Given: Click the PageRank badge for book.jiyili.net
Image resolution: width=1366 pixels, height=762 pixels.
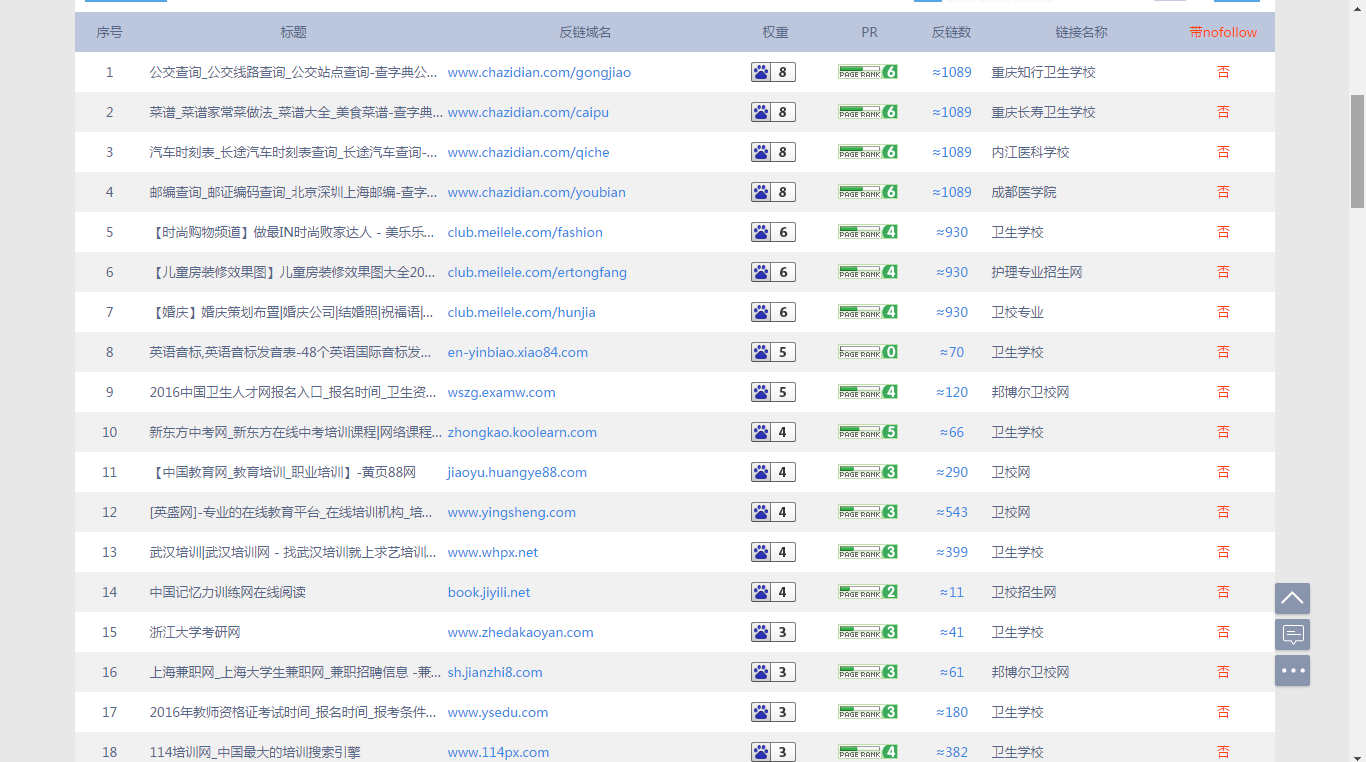Looking at the screenshot, I should (x=867, y=592).
